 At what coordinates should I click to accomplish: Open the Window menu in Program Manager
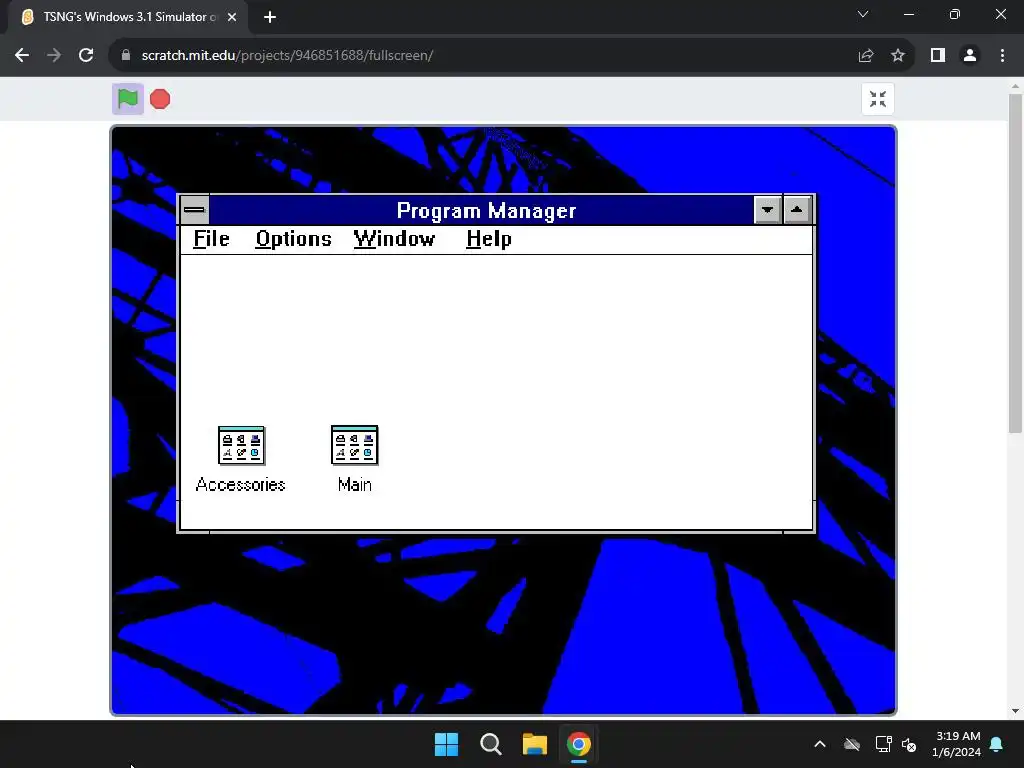pos(394,239)
